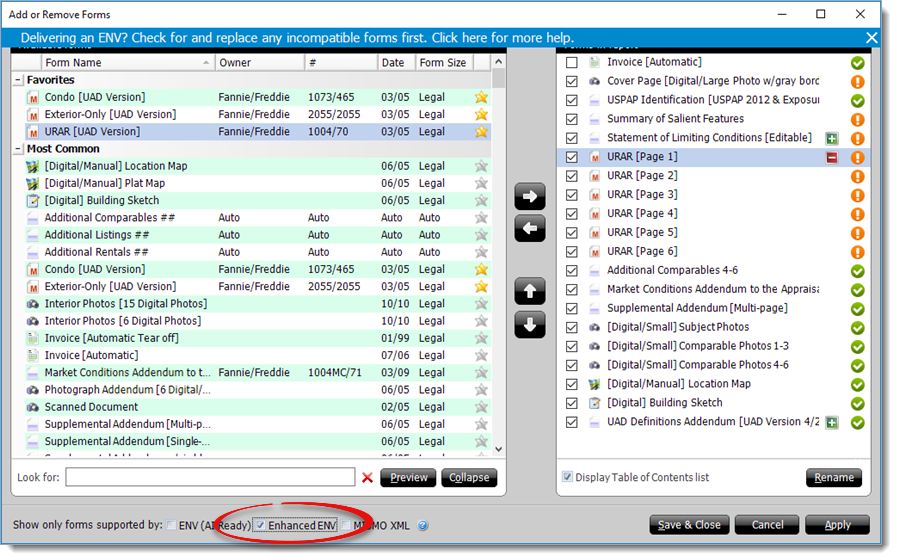Click camera icon of Interior Photos [15 Digital Photos]
Image resolution: width=897 pixels, height=560 pixels.
pos(33,304)
